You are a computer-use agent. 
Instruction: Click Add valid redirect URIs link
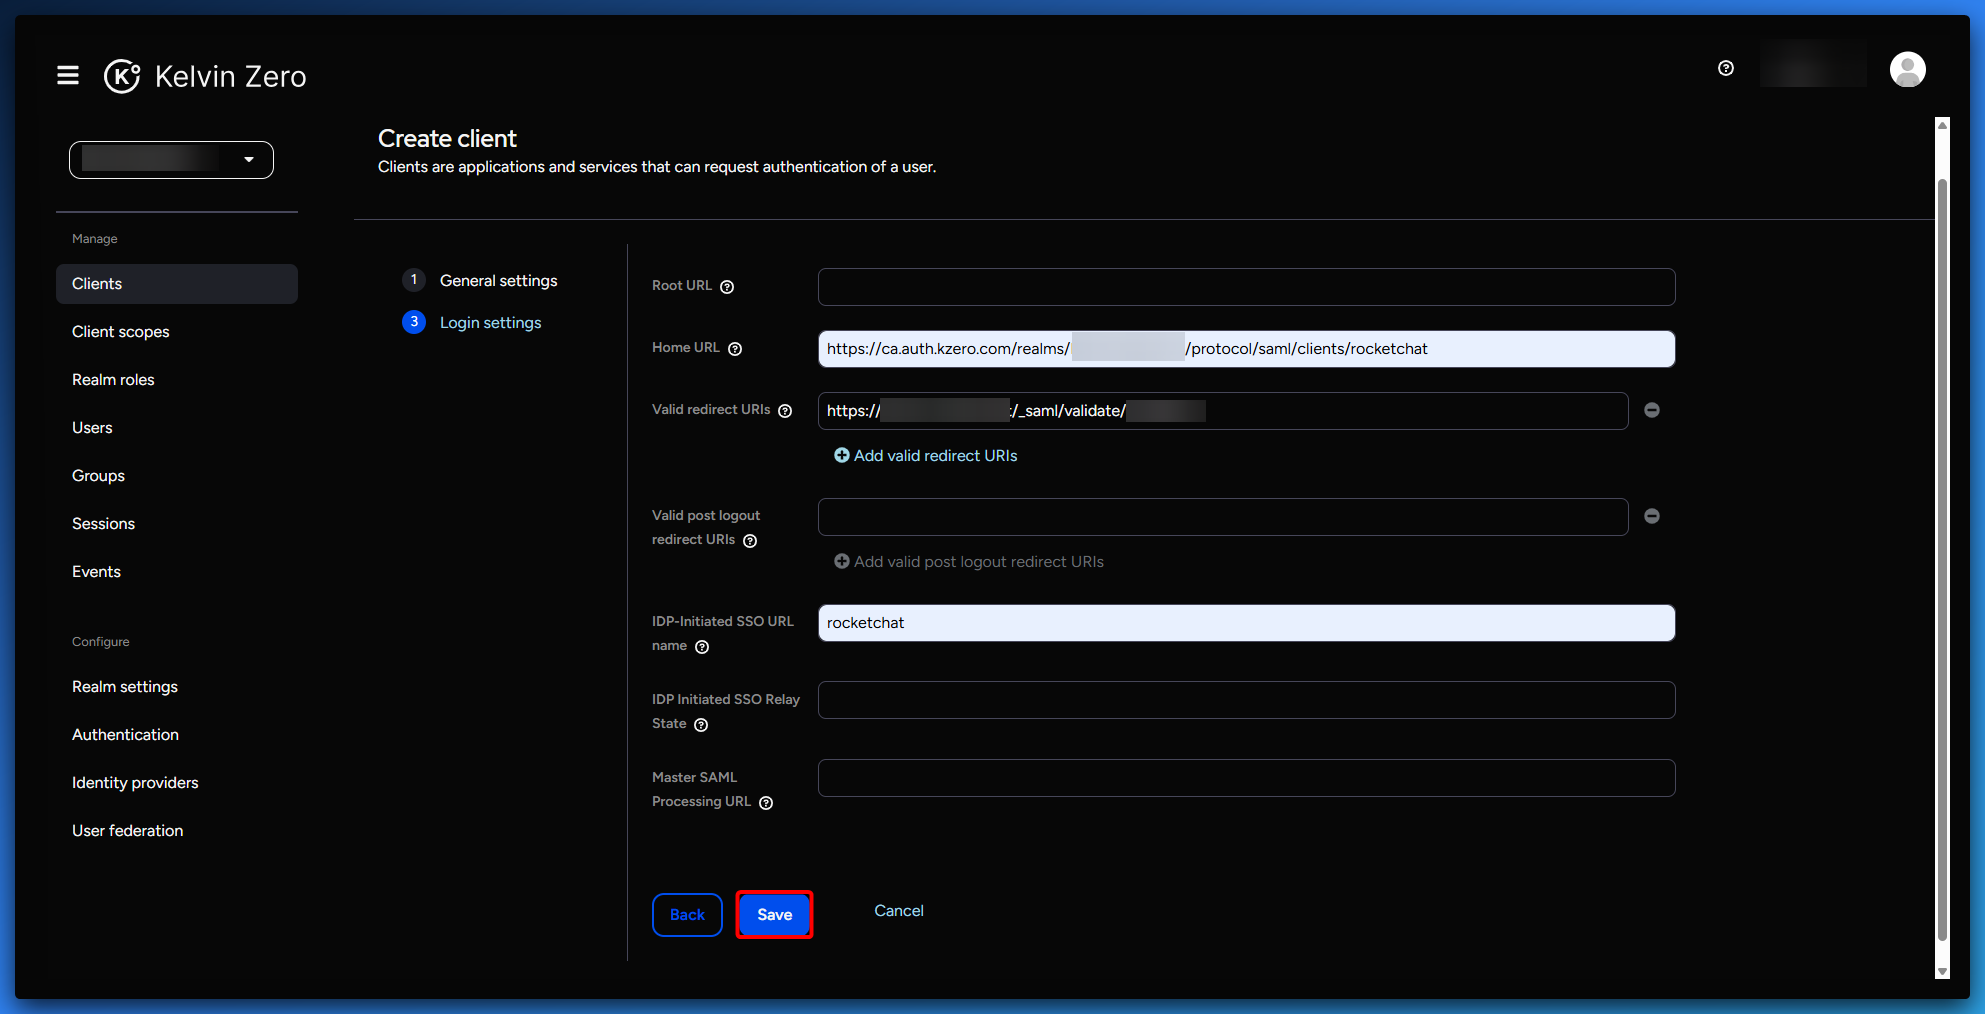coord(926,456)
